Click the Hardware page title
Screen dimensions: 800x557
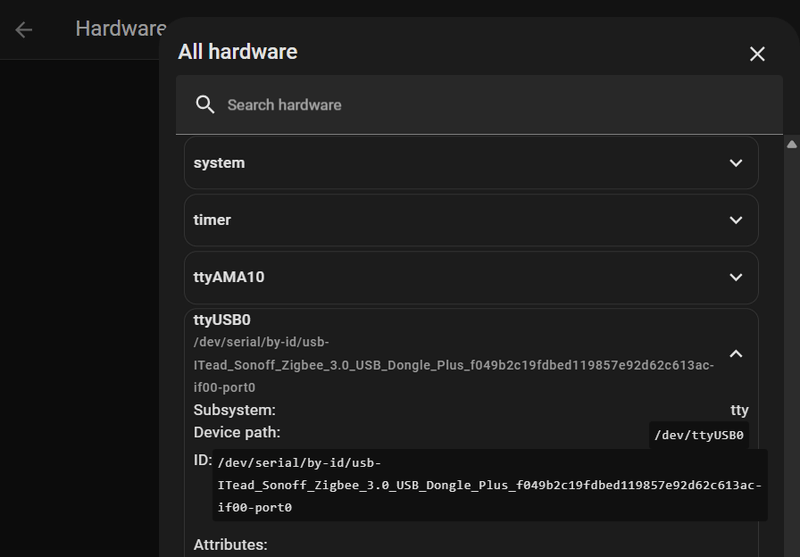pyautogui.click(x=120, y=28)
